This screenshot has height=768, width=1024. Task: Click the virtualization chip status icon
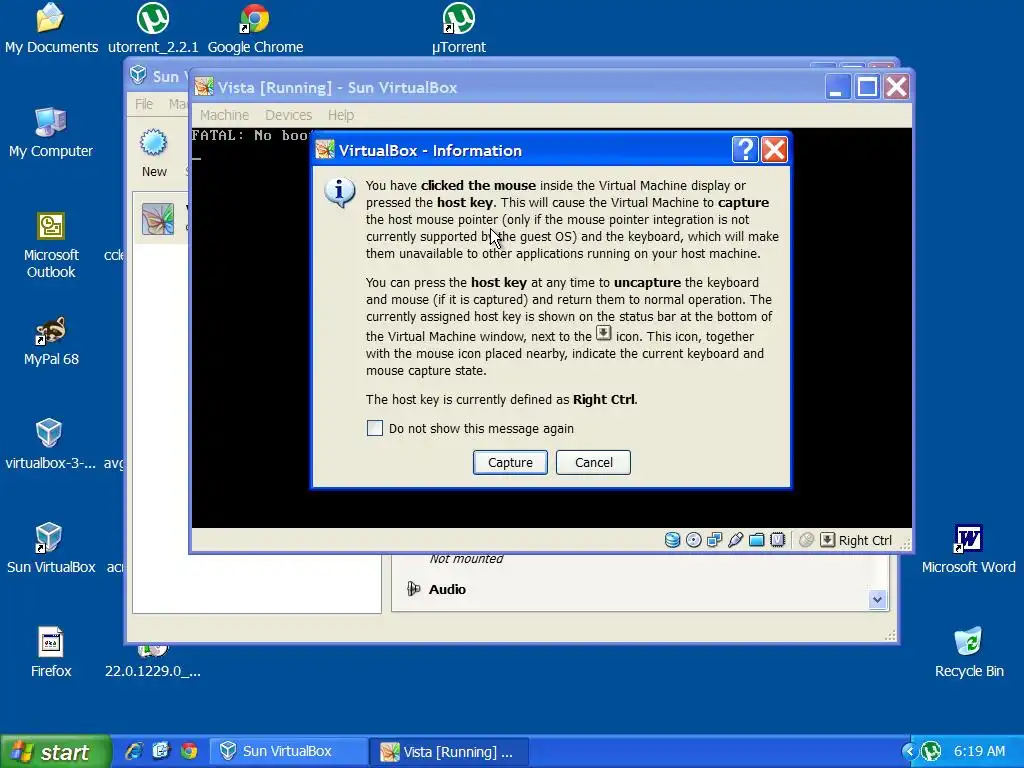pyautogui.click(x=777, y=540)
